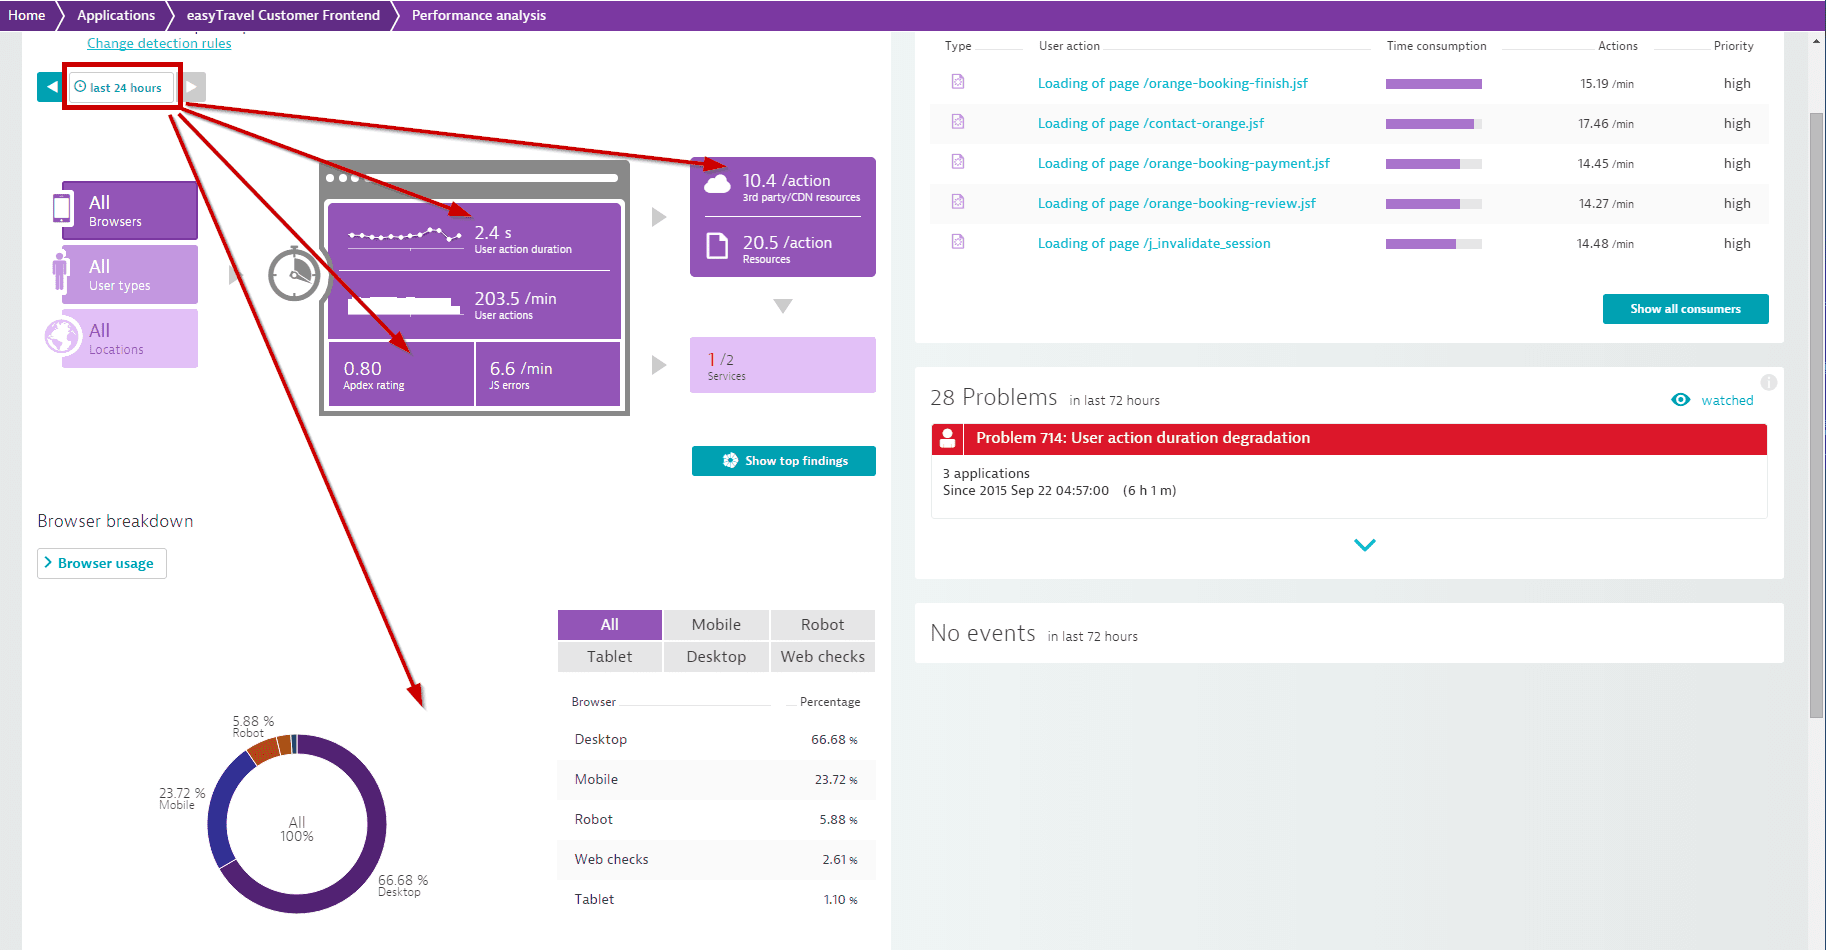This screenshot has width=1826, height=950.
Task: Click the 10.4 /action 3rd party resources tile
Action: point(783,186)
